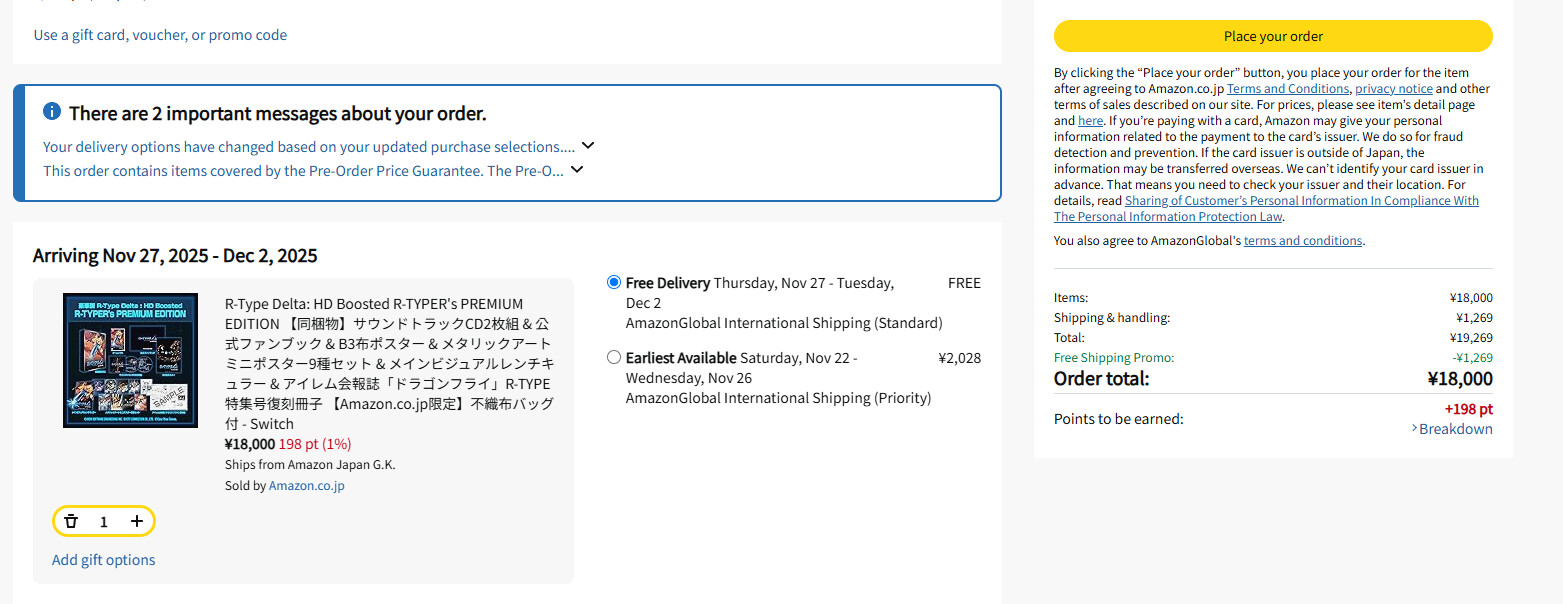
Task: Click the blue info icon in messages box
Action: pyautogui.click(x=52, y=112)
